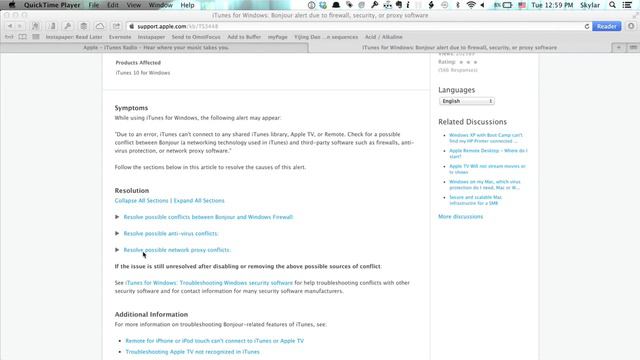The height and width of the screenshot is (360, 640).
Task: Switch to the Apple iTunes Radio tab
Action: coord(154,48)
